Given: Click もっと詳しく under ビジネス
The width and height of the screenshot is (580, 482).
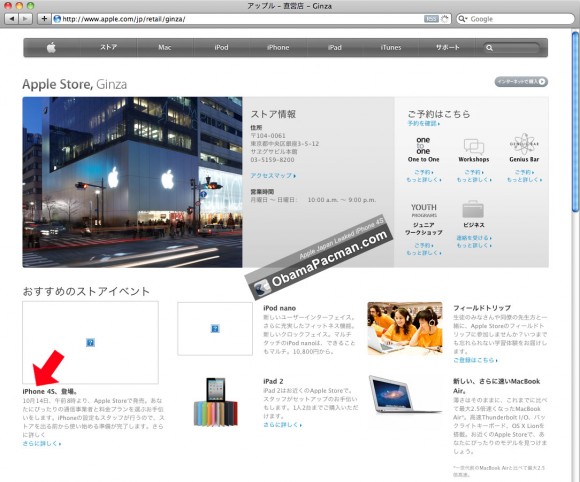Looking at the screenshot, I should (474, 245).
